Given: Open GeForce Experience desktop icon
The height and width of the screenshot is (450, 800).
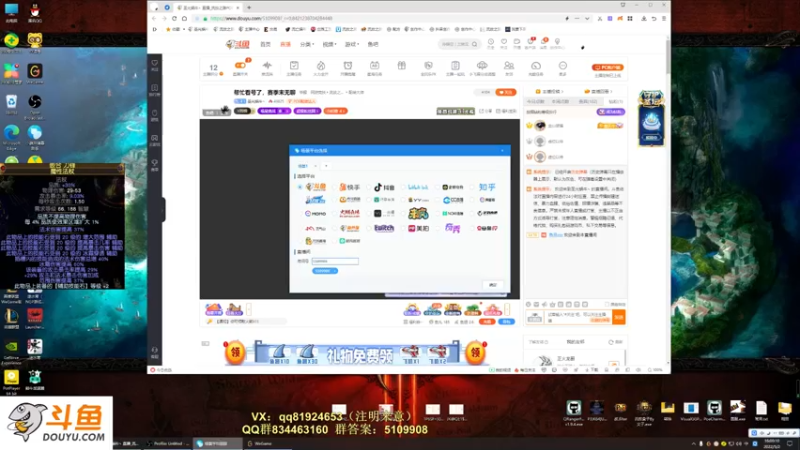Looking at the screenshot, I should point(11,351).
